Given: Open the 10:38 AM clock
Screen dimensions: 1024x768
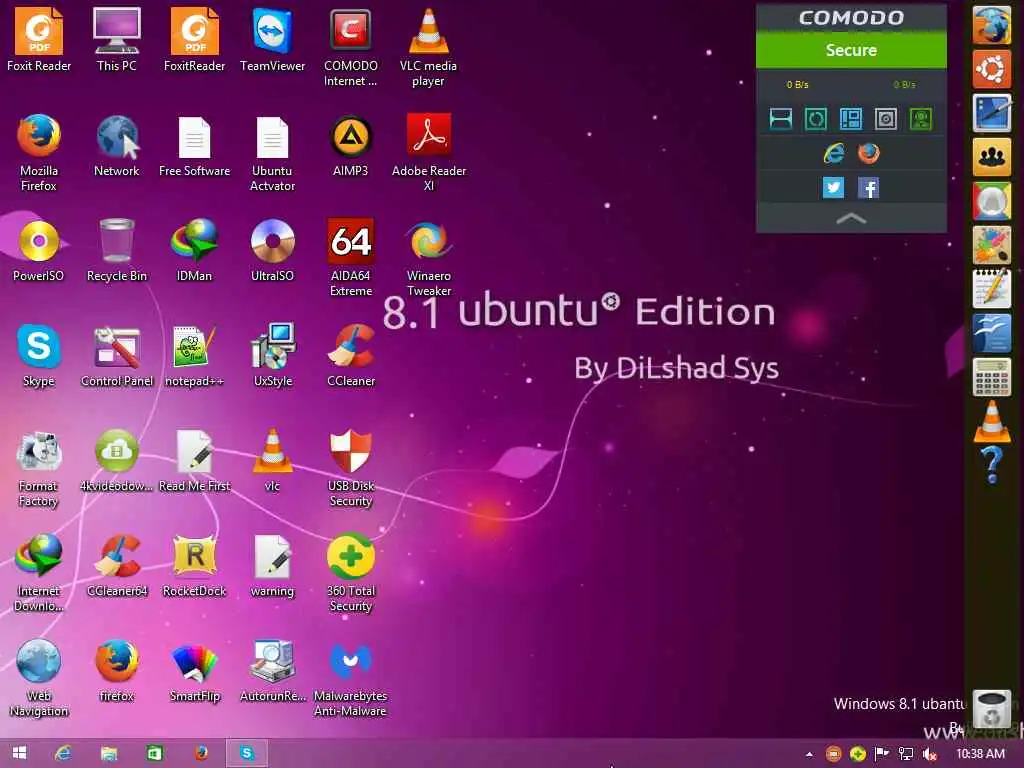Looking at the screenshot, I should [x=980, y=754].
